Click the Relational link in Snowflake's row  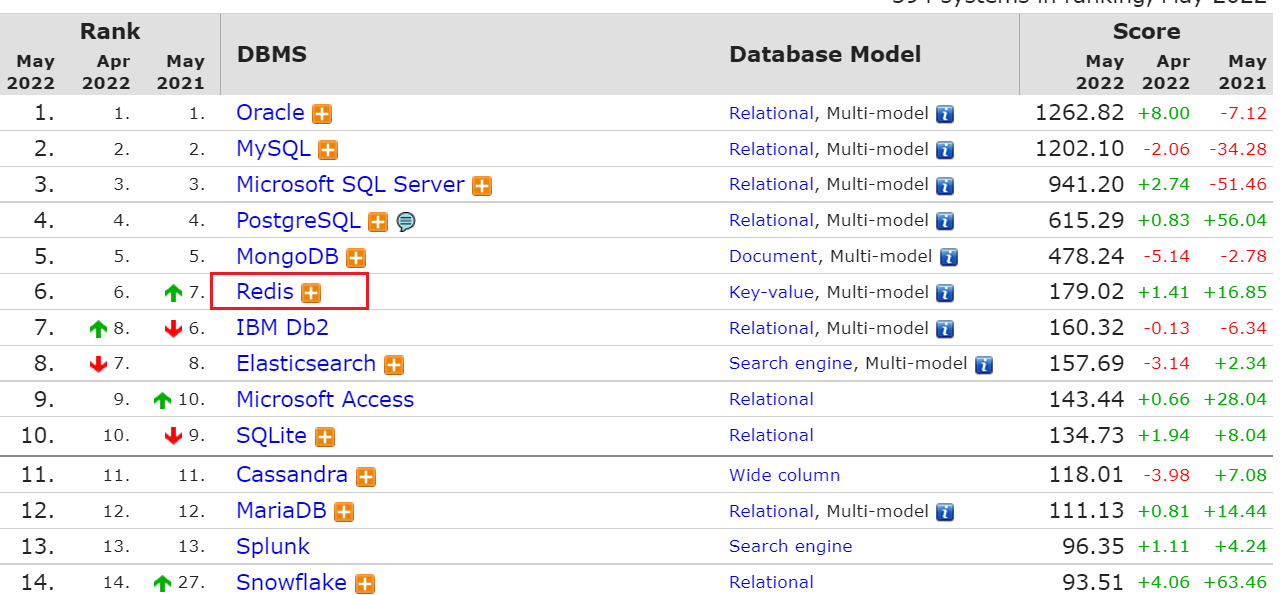coord(771,582)
